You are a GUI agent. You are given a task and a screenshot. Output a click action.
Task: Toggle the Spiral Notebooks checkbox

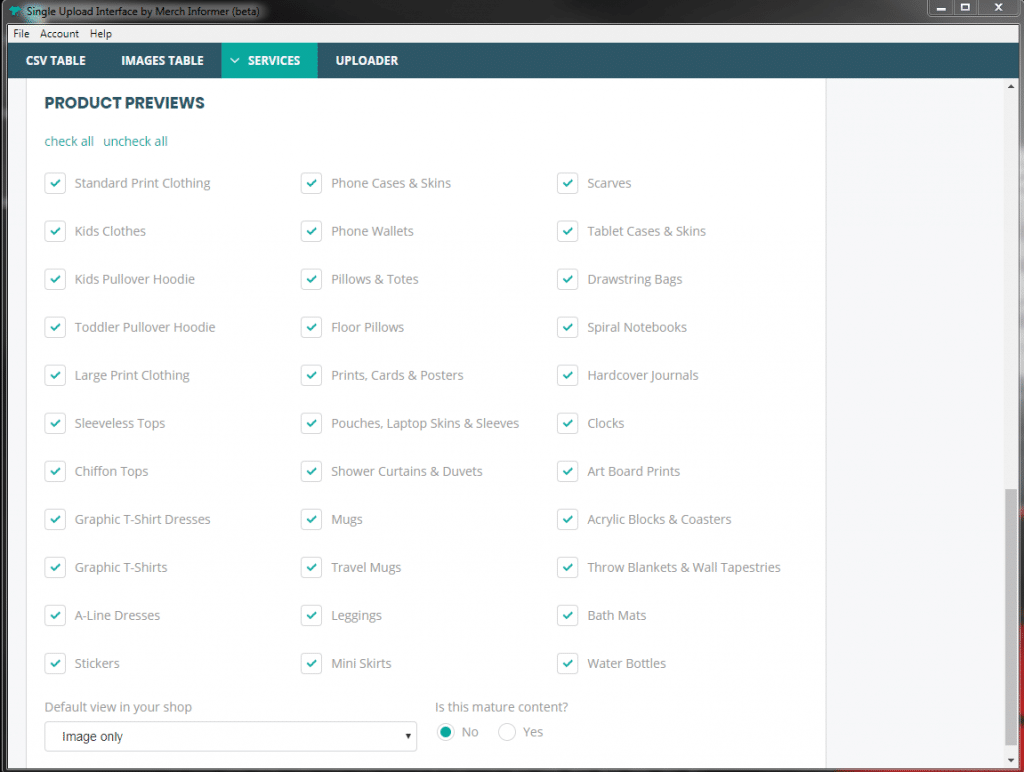coord(568,327)
